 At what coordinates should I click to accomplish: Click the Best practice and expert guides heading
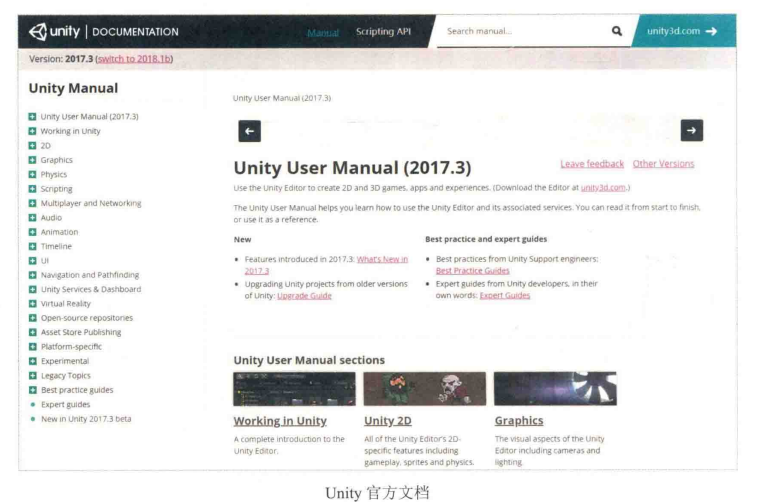point(486,239)
